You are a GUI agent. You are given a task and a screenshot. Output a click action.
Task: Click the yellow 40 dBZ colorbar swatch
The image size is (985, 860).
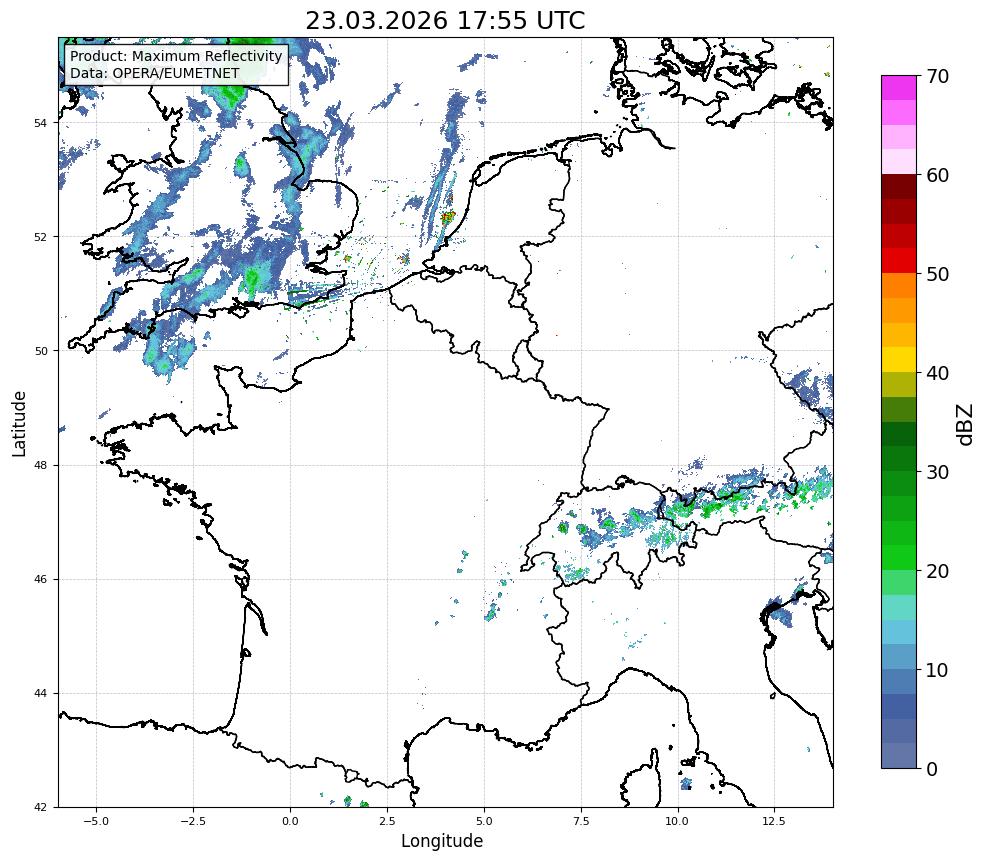click(899, 360)
